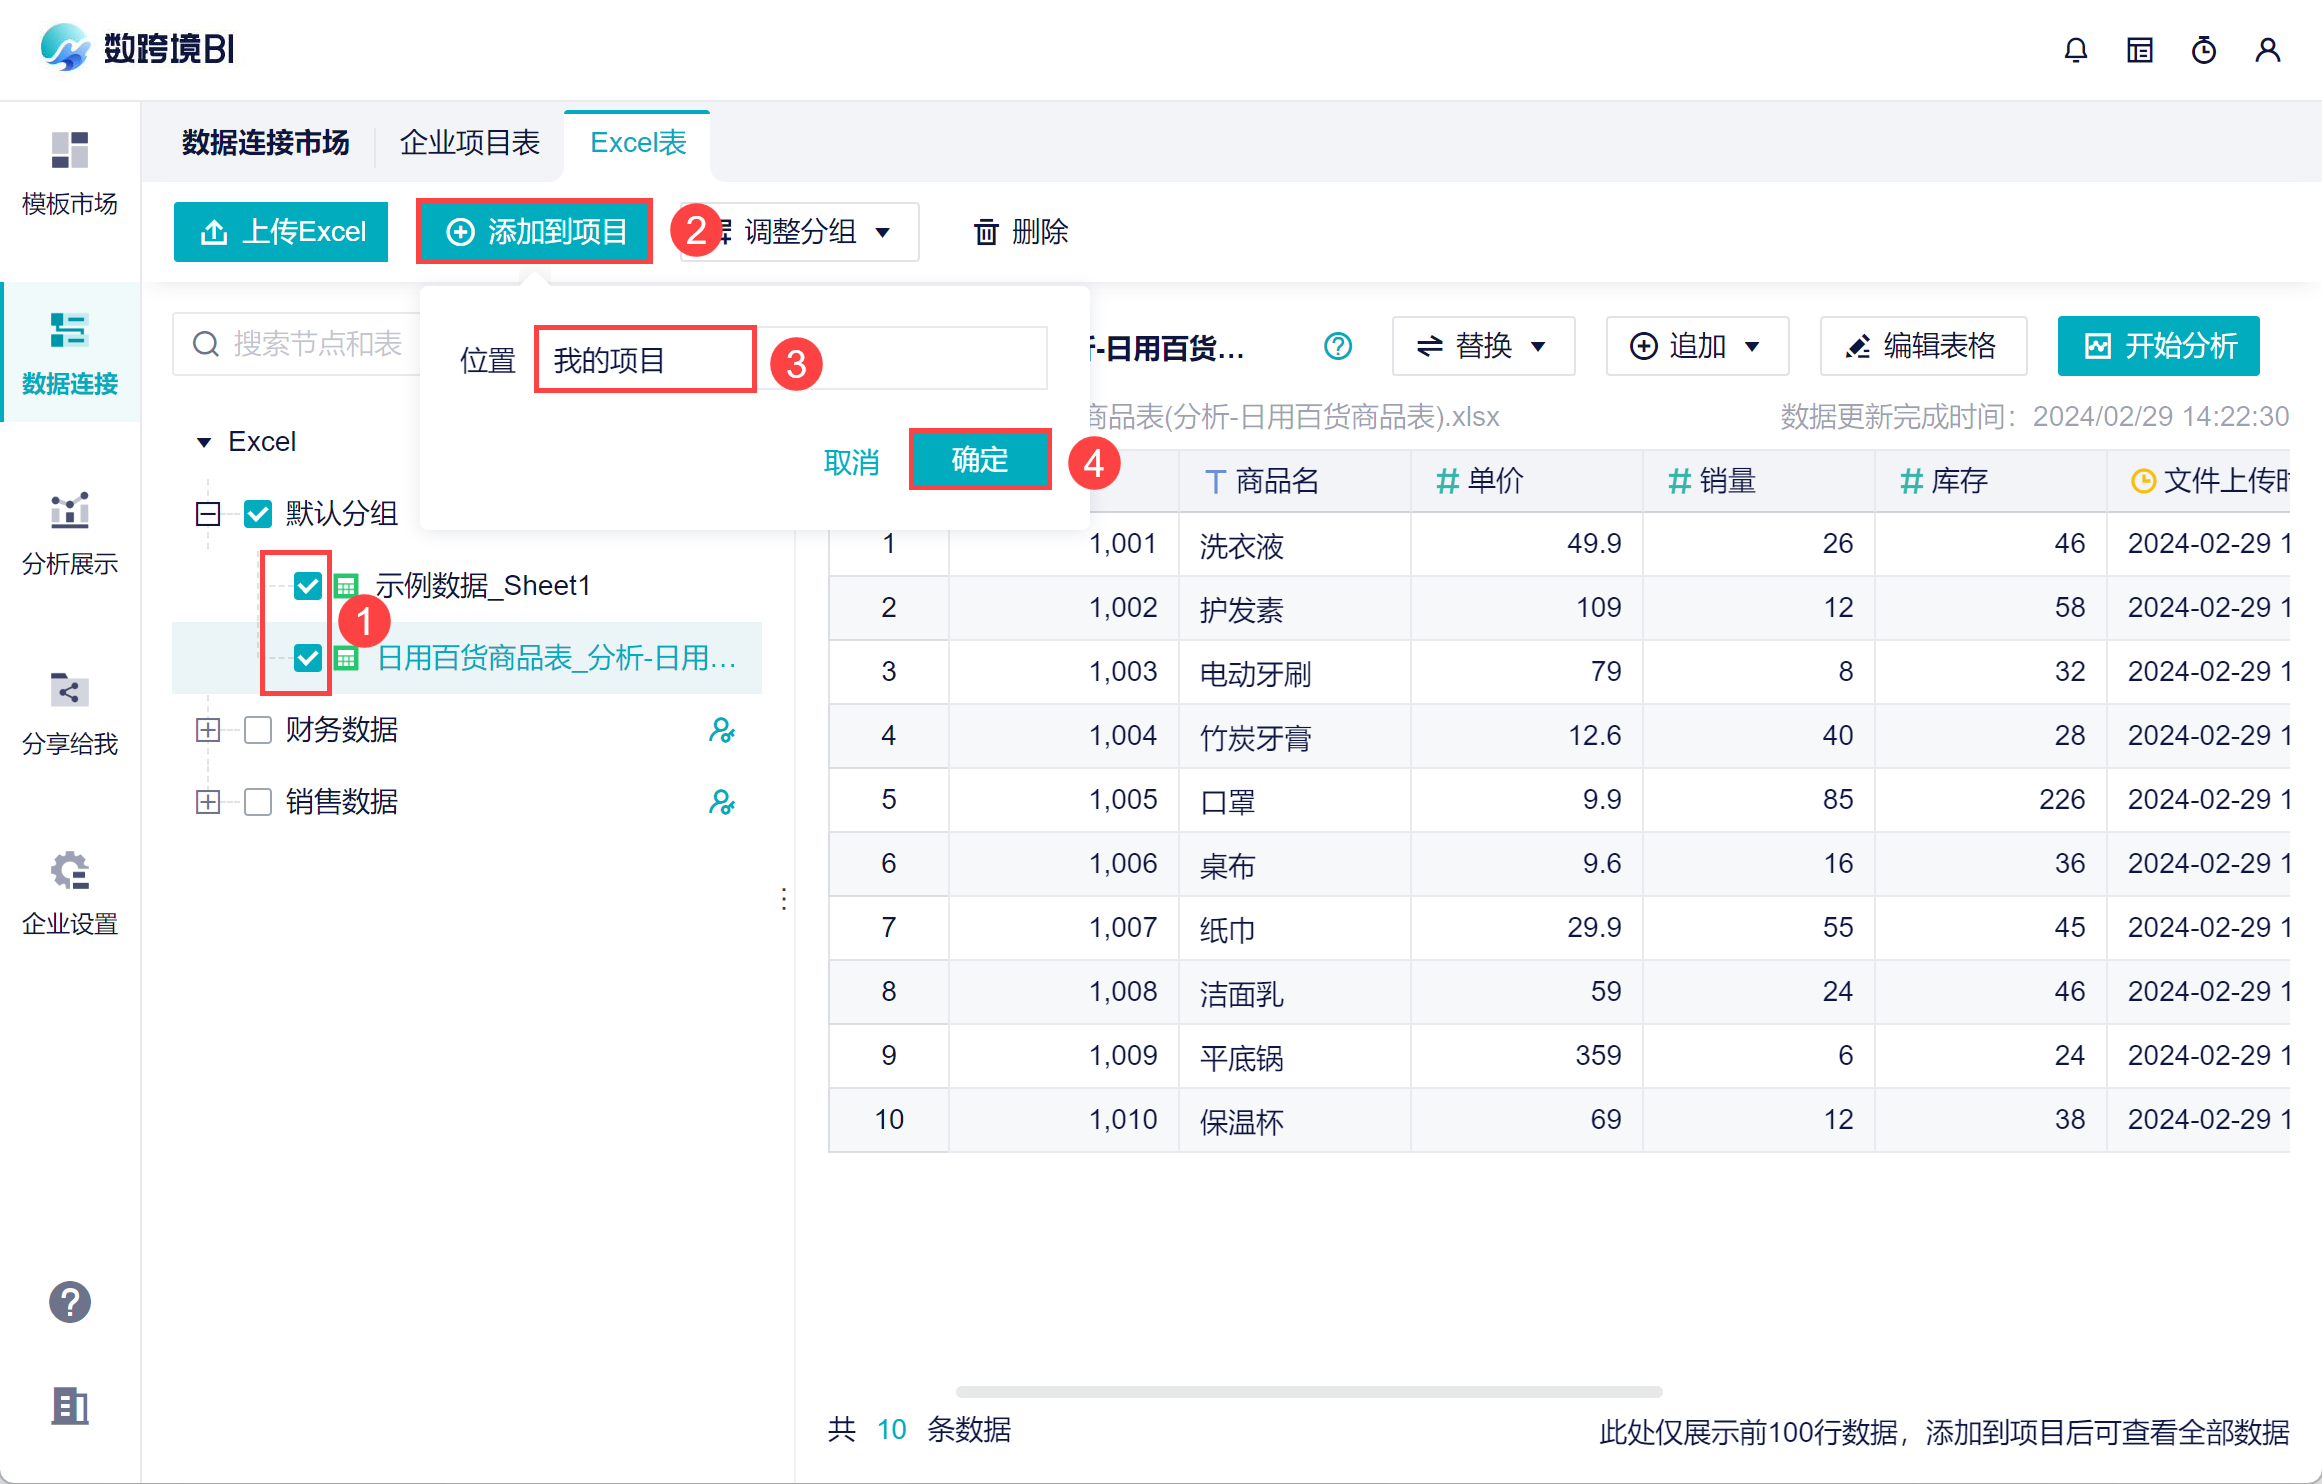Open the notifications bell icon
Image resolution: width=2322 pixels, height=1484 pixels.
pyautogui.click(x=2075, y=50)
